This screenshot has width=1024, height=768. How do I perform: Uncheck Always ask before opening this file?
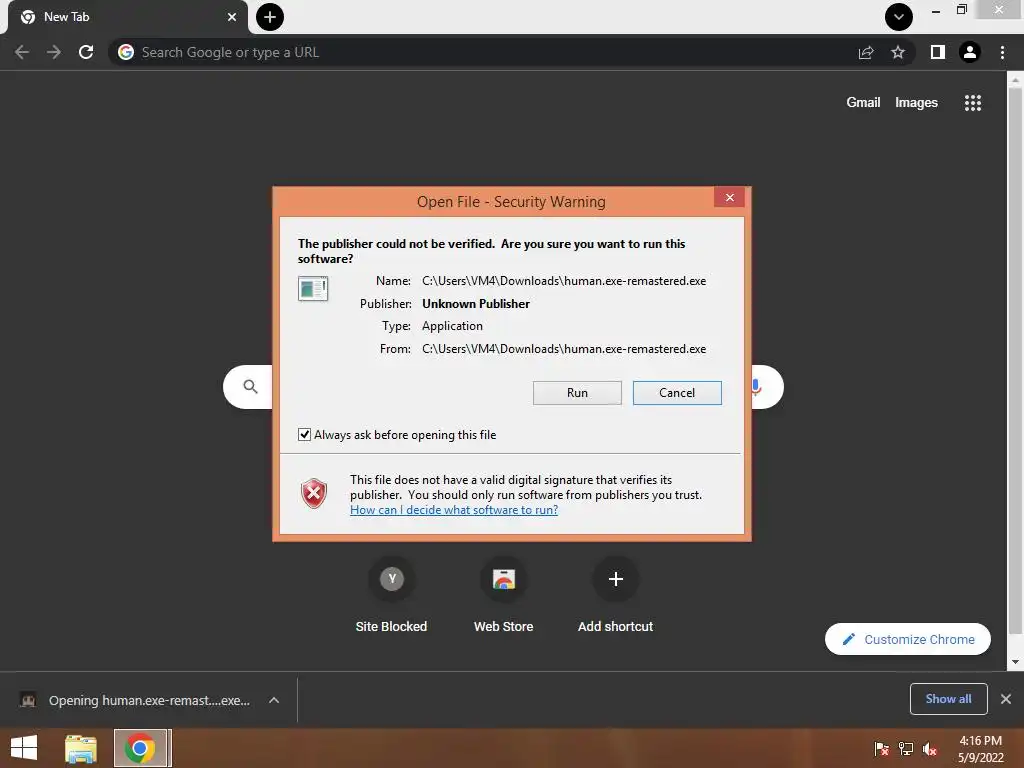click(x=304, y=435)
